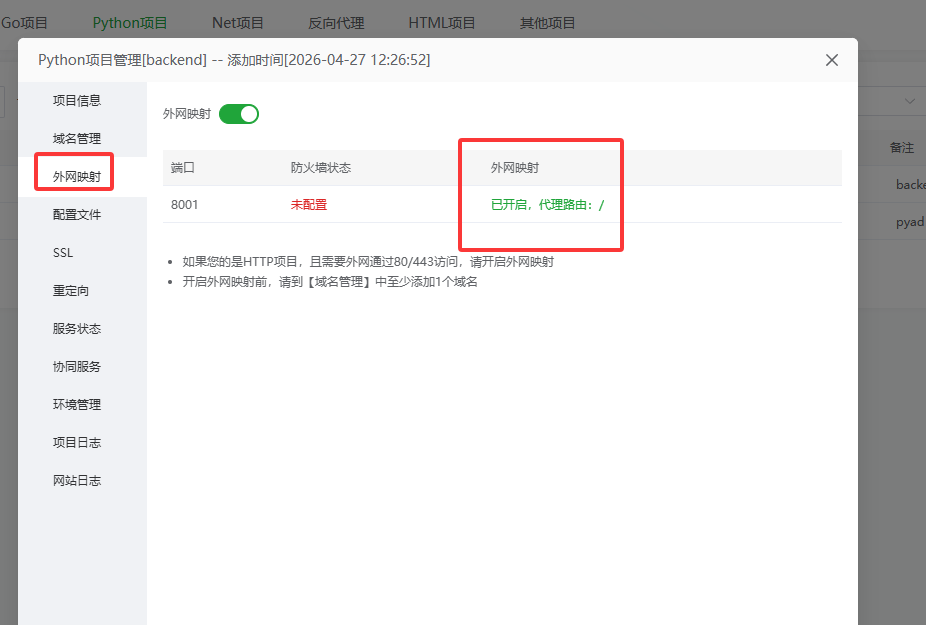926x625 pixels.
Task: Select the 外网映射 sidebar item
Action: tap(77, 177)
